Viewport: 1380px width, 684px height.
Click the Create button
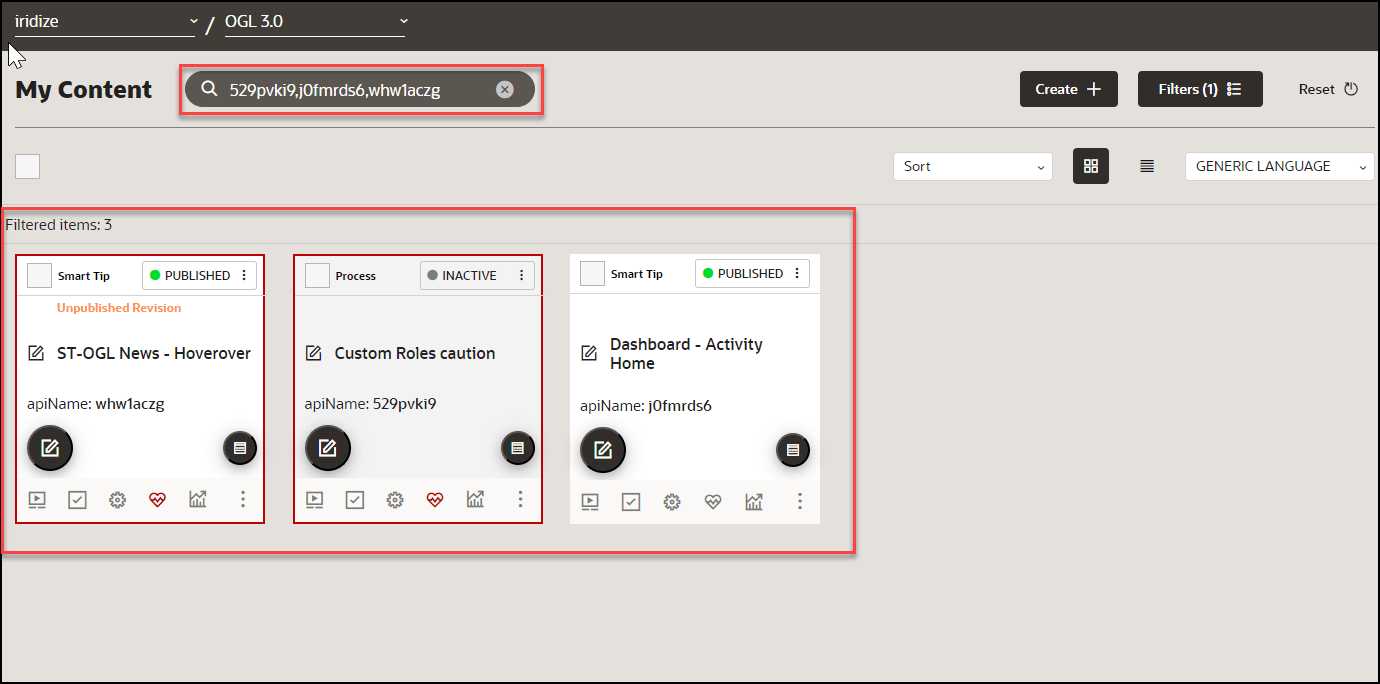(x=1069, y=89)
